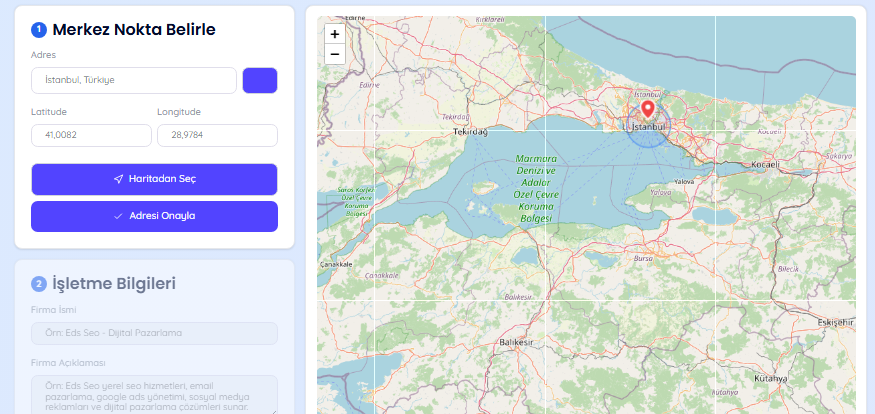This screenshot has width=875, height=414.
Task: Click the Merkez Nokta Belirle heading
Action: (x=134, y=30)
